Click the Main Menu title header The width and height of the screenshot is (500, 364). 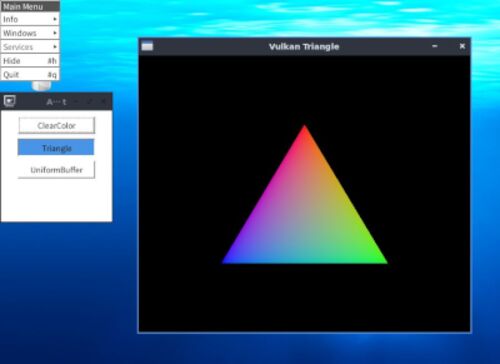(30, 6)
